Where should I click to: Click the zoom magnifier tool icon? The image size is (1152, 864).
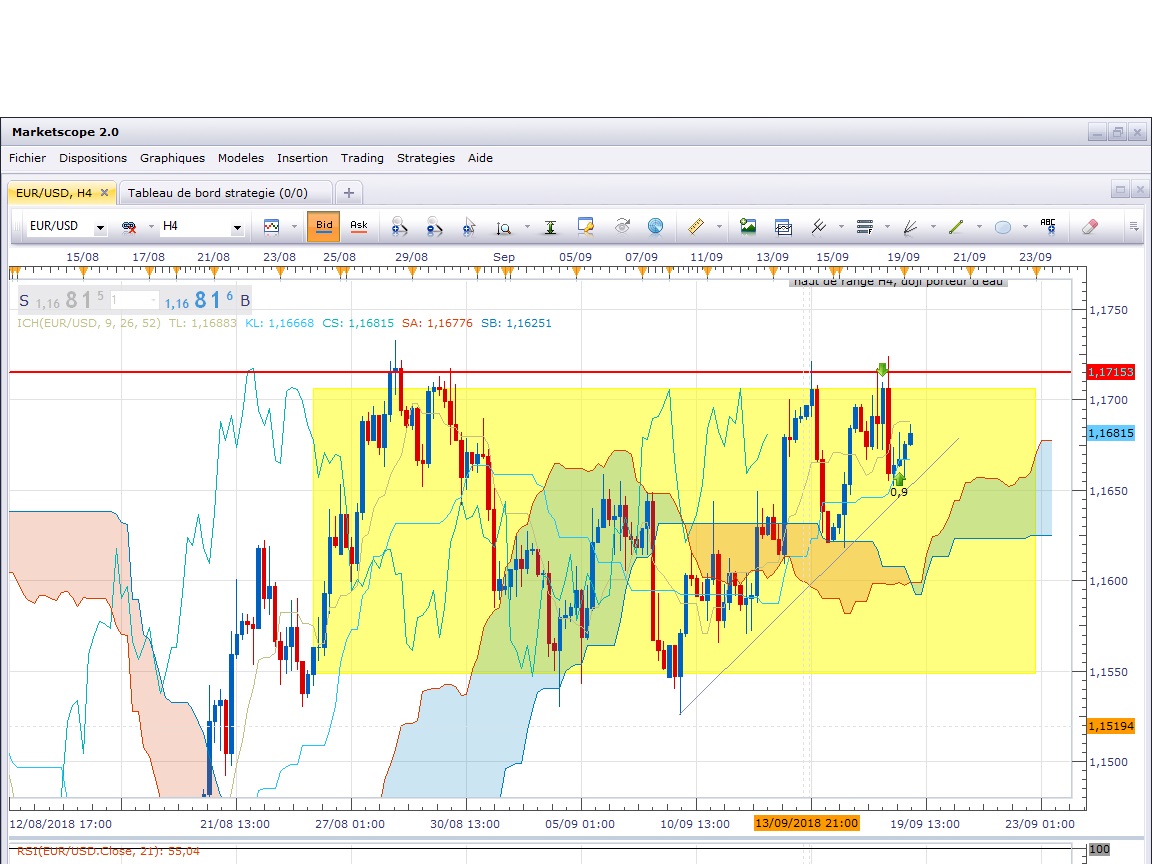(x=504, y=227)
